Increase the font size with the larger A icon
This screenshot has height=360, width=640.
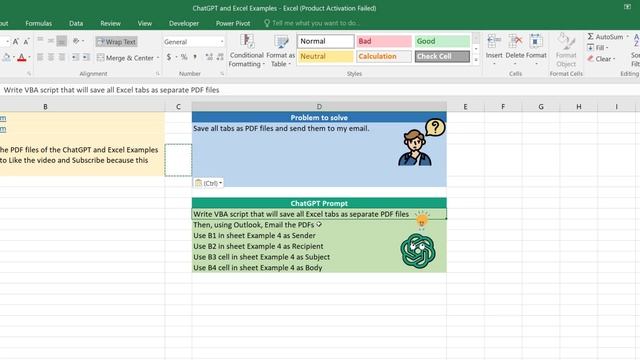pos(16,42)
